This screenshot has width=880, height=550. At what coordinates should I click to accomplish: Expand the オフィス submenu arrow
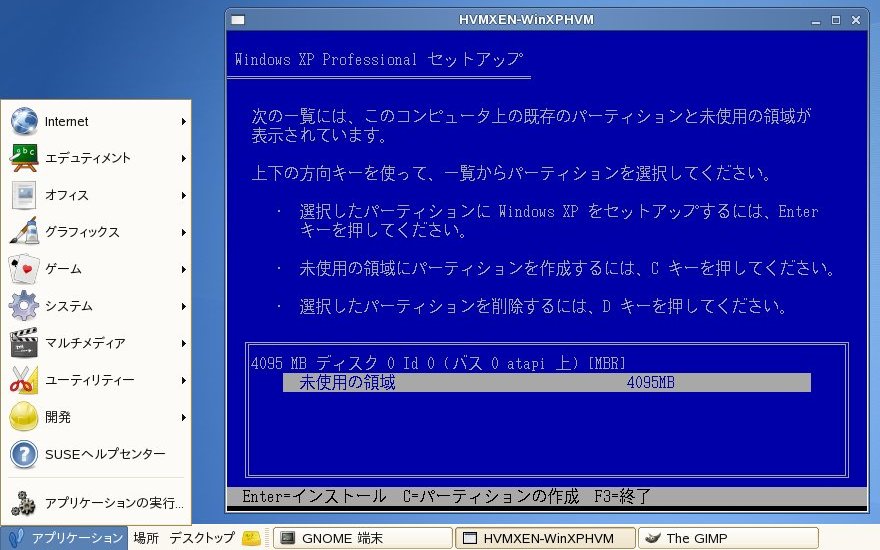click(x=184, y=195)
